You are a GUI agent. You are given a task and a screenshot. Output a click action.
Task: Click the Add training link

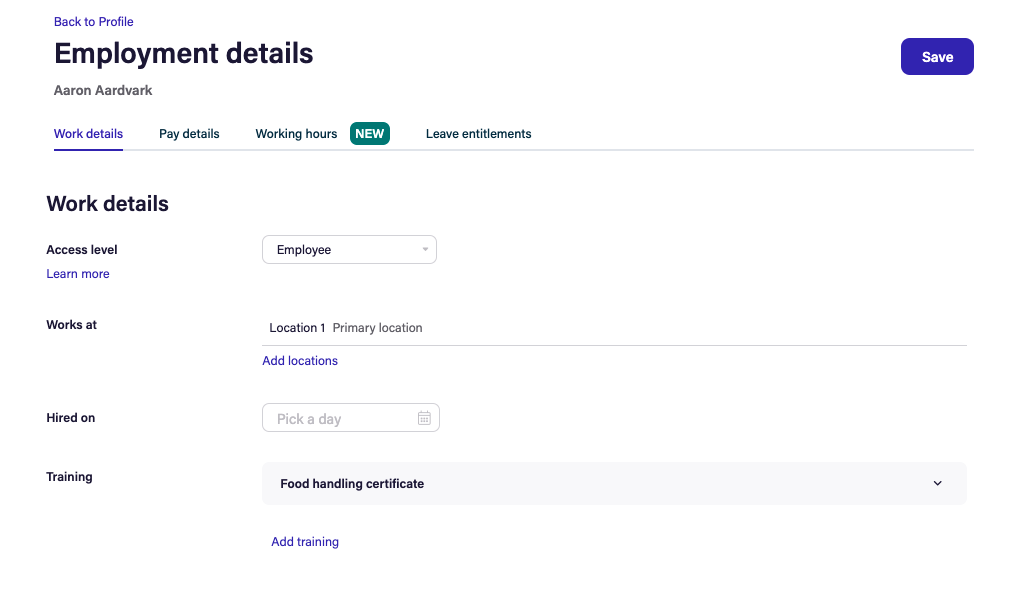point(305,542)
